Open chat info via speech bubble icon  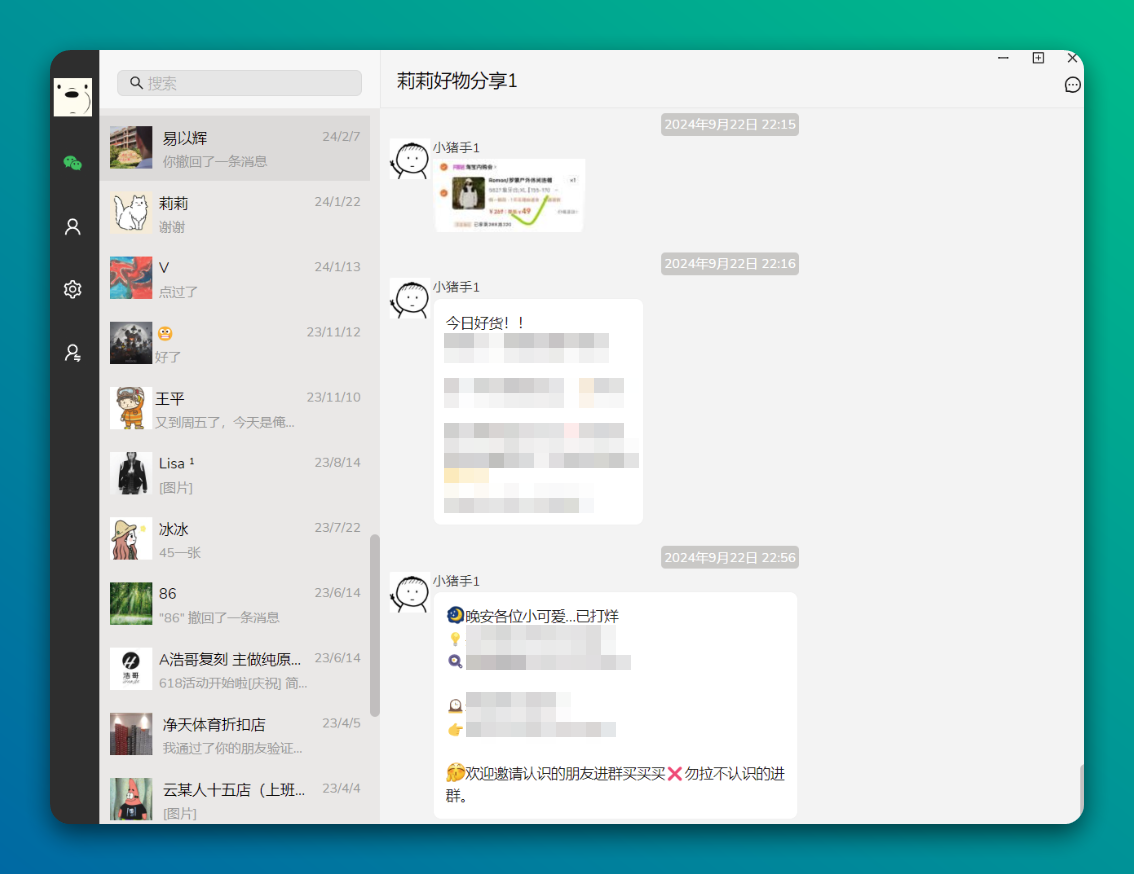pyautogui.click(x=1073, y=85)
